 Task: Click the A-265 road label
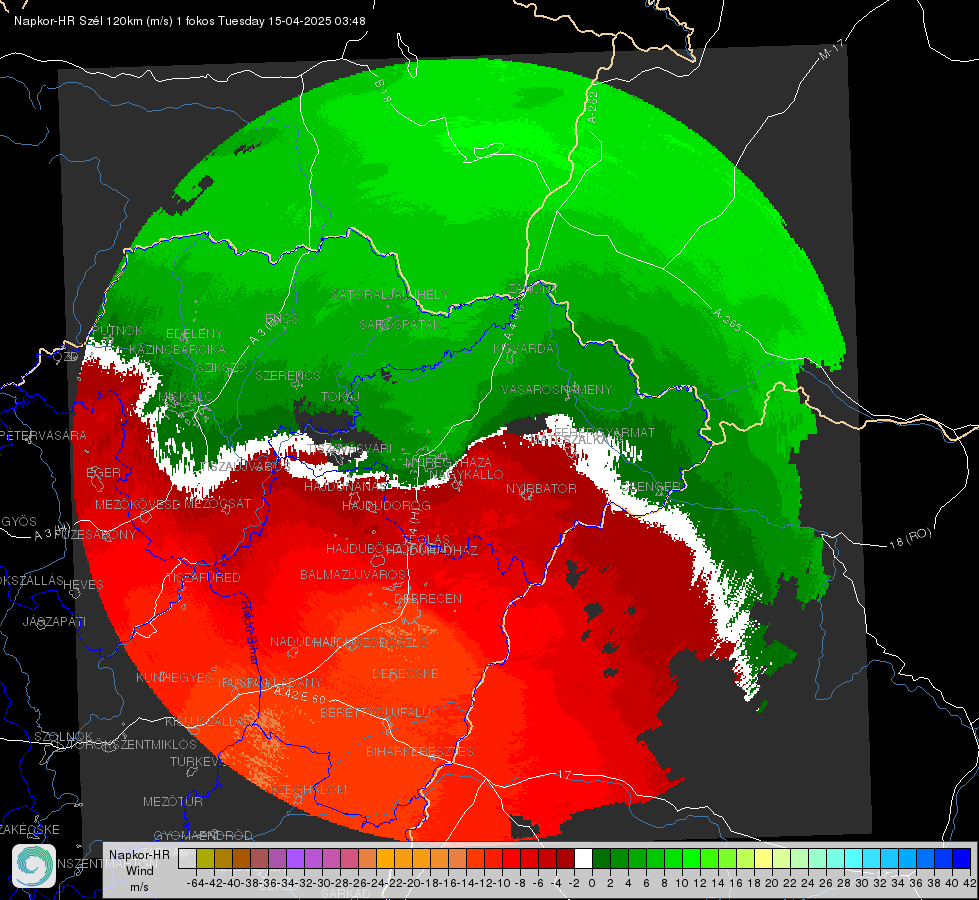[727, 319]
